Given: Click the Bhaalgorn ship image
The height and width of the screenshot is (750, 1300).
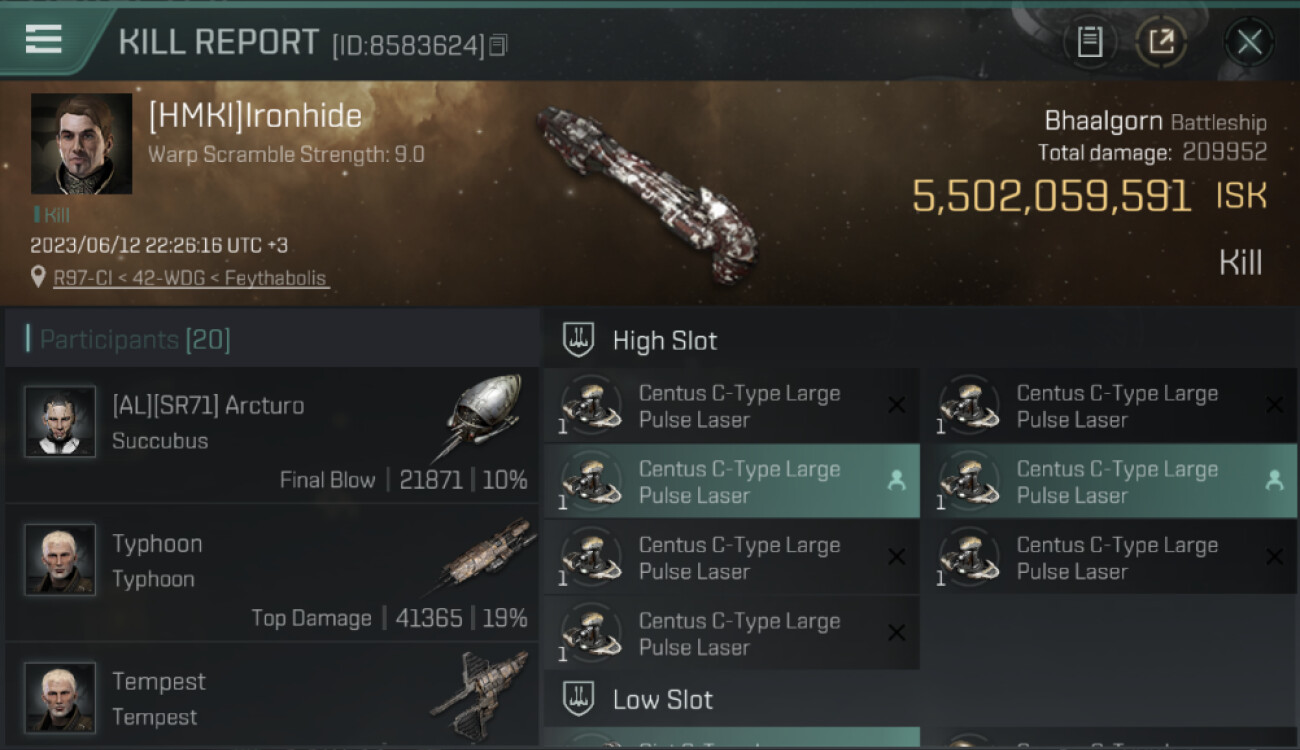Looking at the screenshot, I should pos(646,190).
